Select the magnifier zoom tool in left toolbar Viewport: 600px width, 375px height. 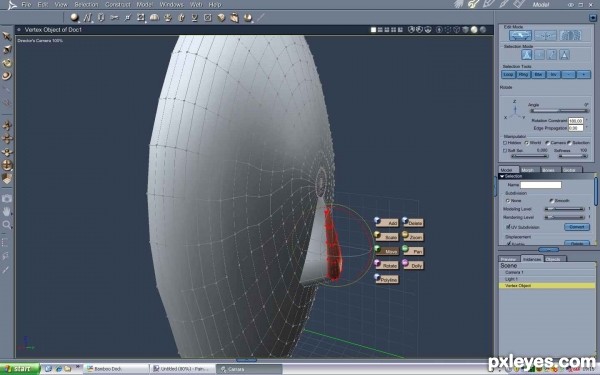point(7,225)
